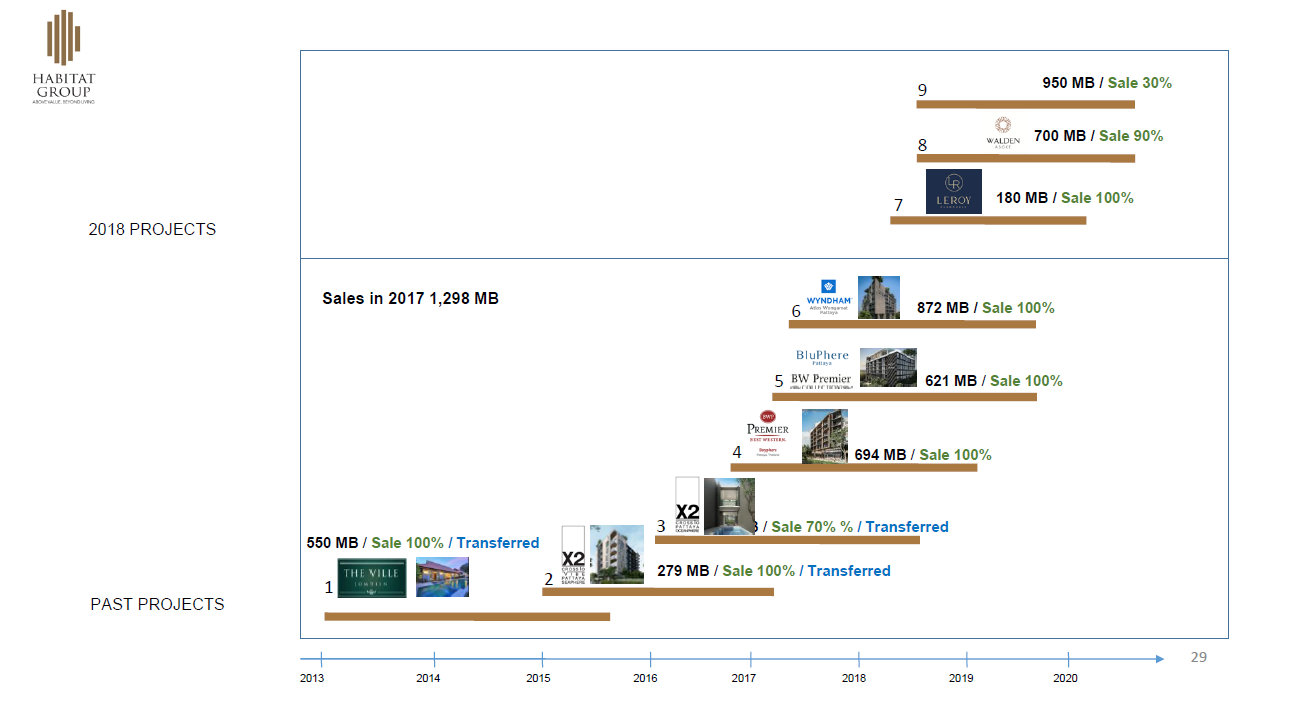Select the Premier Best Western logo
Screen dimensions: 1297x723
(768, 436)
